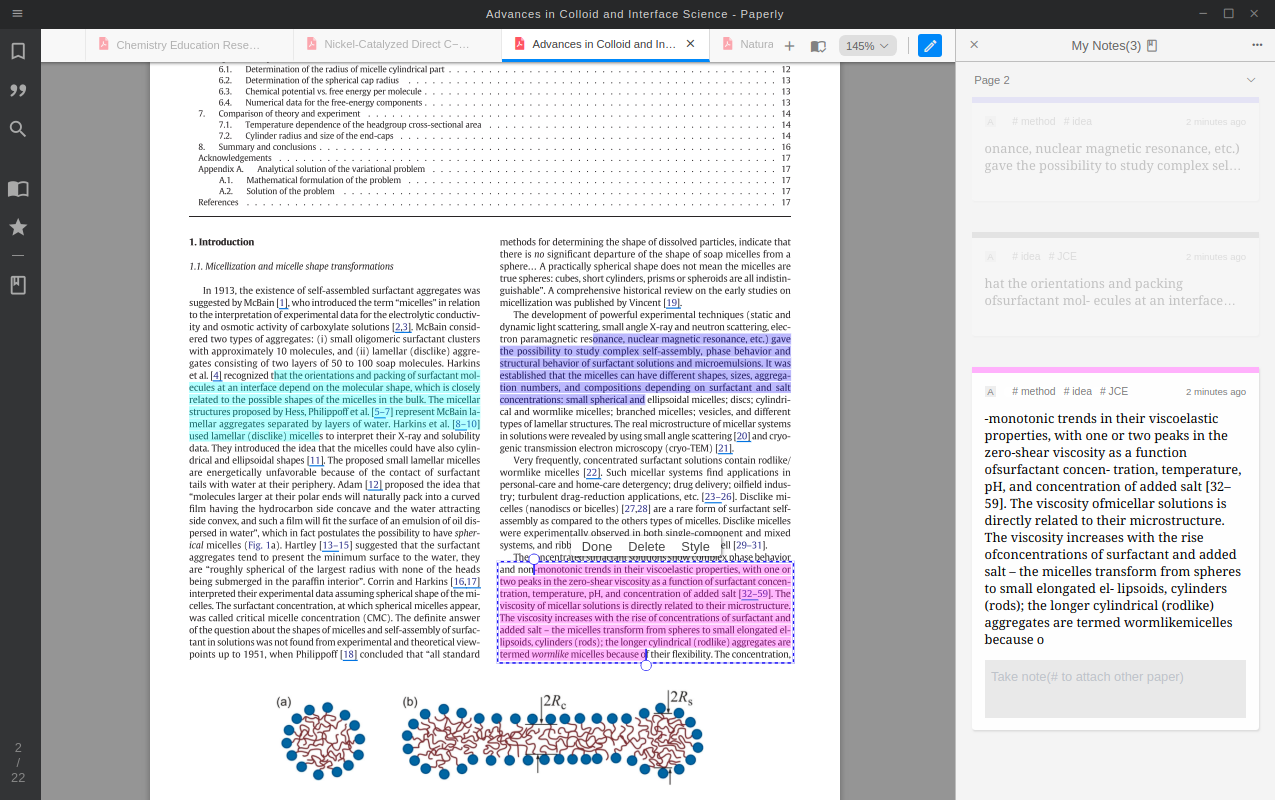The height and width of the screenshot is (800, 1275).
Task: Open the second note card starting 'hat the orientations'
Action: [1115, 287]
